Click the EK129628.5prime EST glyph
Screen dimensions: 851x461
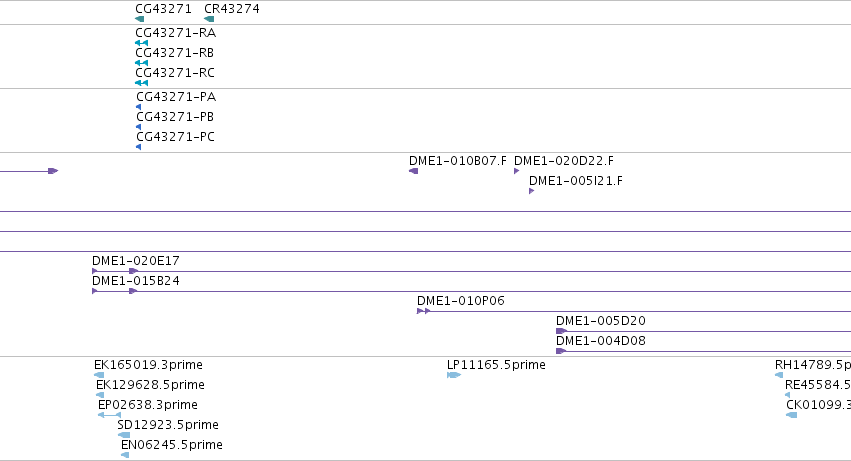pyautogui.click(x=100, y=395)
